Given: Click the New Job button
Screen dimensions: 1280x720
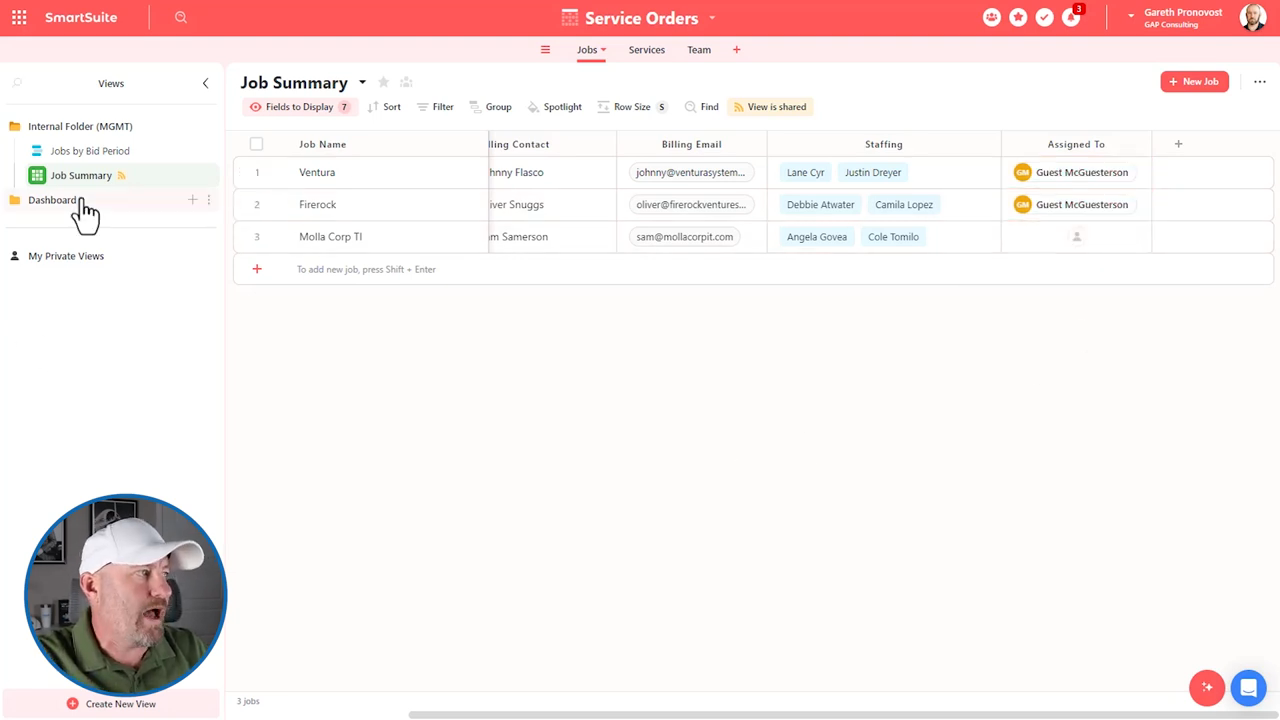Looking at the screenshot, I should [1194, 82].
